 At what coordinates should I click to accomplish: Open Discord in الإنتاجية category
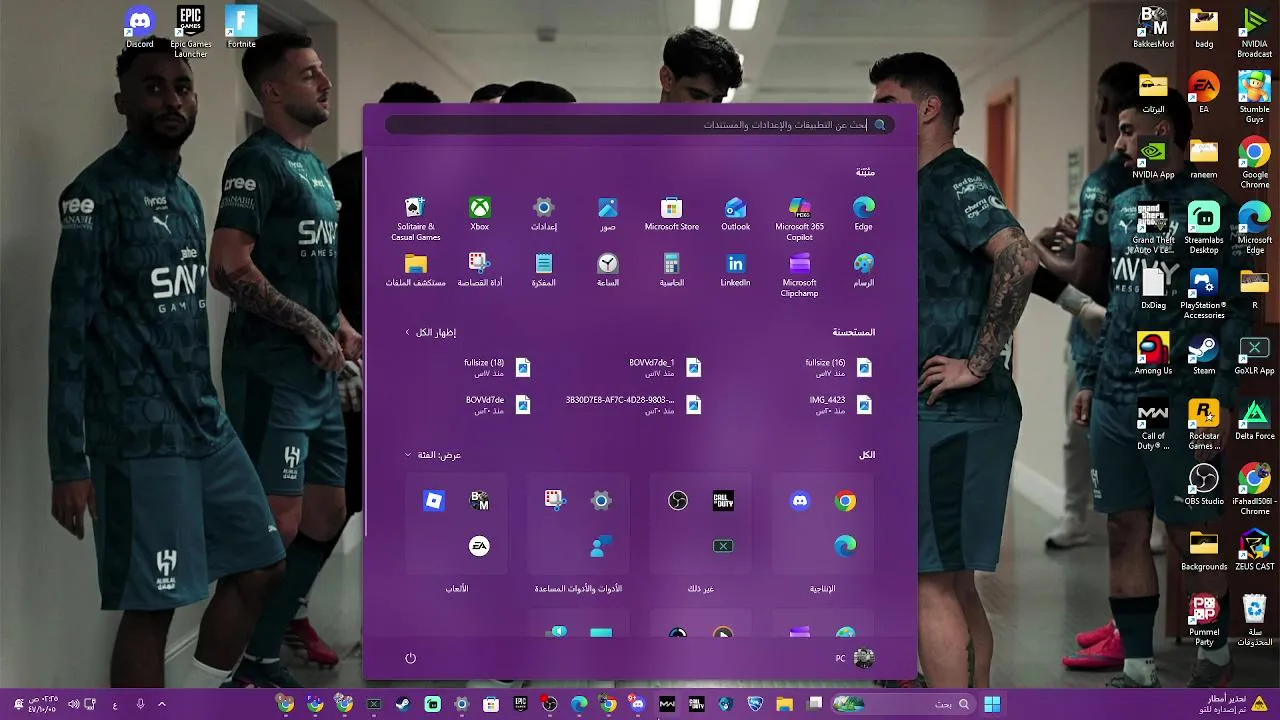pyautogui.click(x=800, y=501)
